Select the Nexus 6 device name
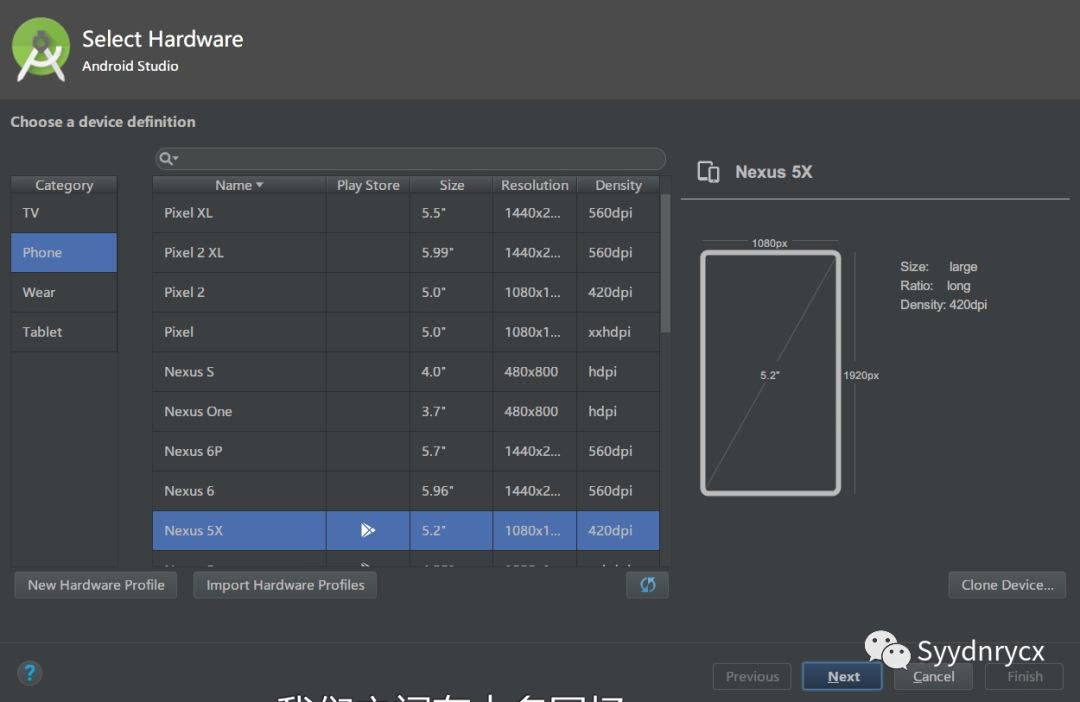 click(x=189, y=491)
